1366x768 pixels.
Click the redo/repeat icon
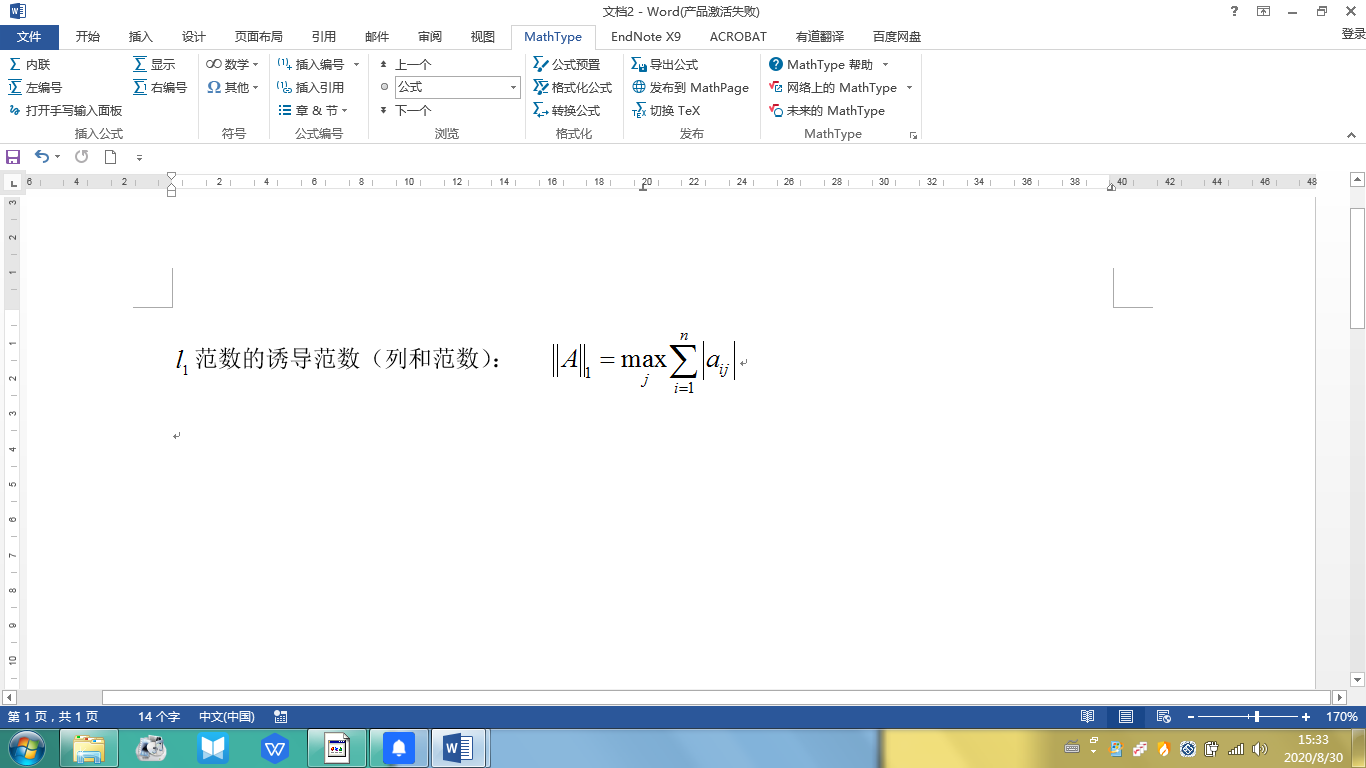coord(82,157)
